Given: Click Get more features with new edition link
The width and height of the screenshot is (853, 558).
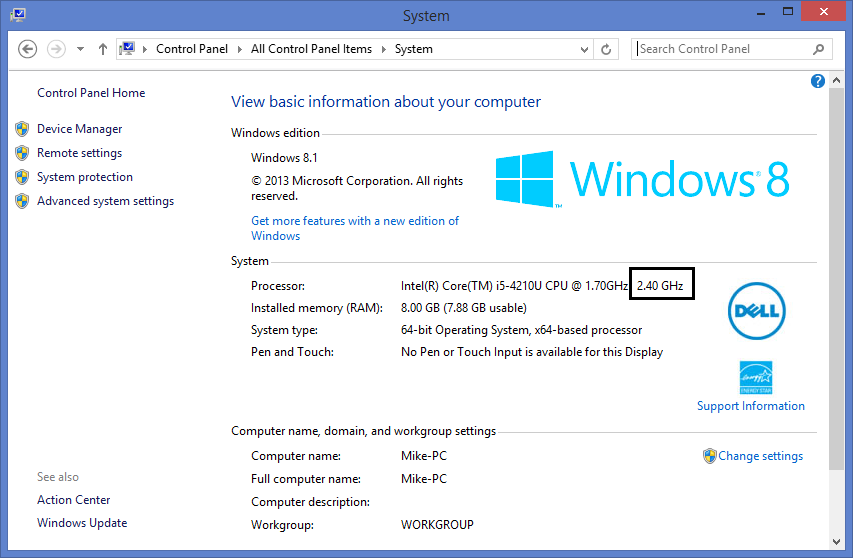Looking at the screenshot, I should click(x=355, y=228).
